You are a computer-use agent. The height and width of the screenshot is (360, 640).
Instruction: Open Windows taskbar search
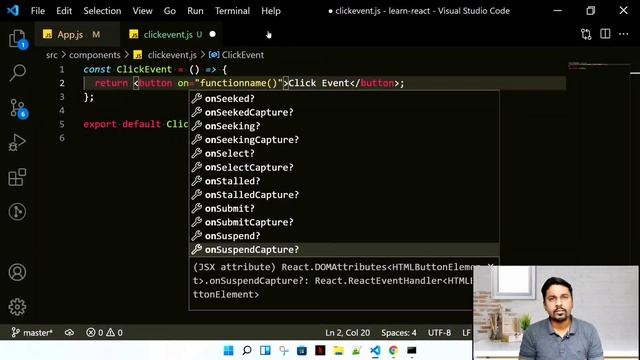tap(247, 350)
